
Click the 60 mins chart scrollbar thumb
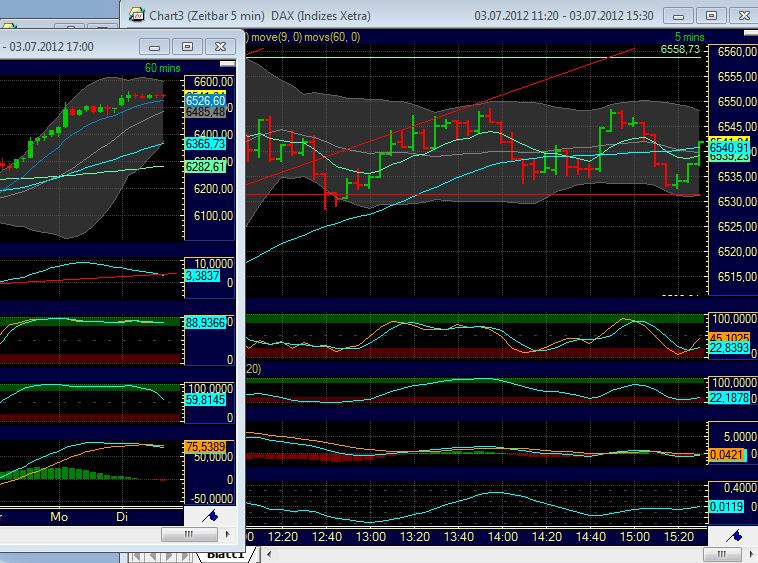tap(189, 534)
